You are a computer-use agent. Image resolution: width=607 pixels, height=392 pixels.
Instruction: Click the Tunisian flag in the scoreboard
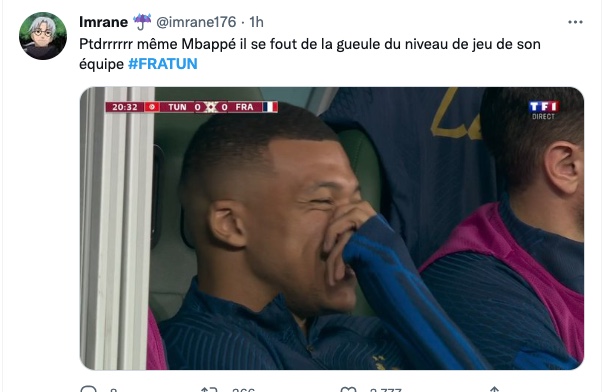coord(152,107)
